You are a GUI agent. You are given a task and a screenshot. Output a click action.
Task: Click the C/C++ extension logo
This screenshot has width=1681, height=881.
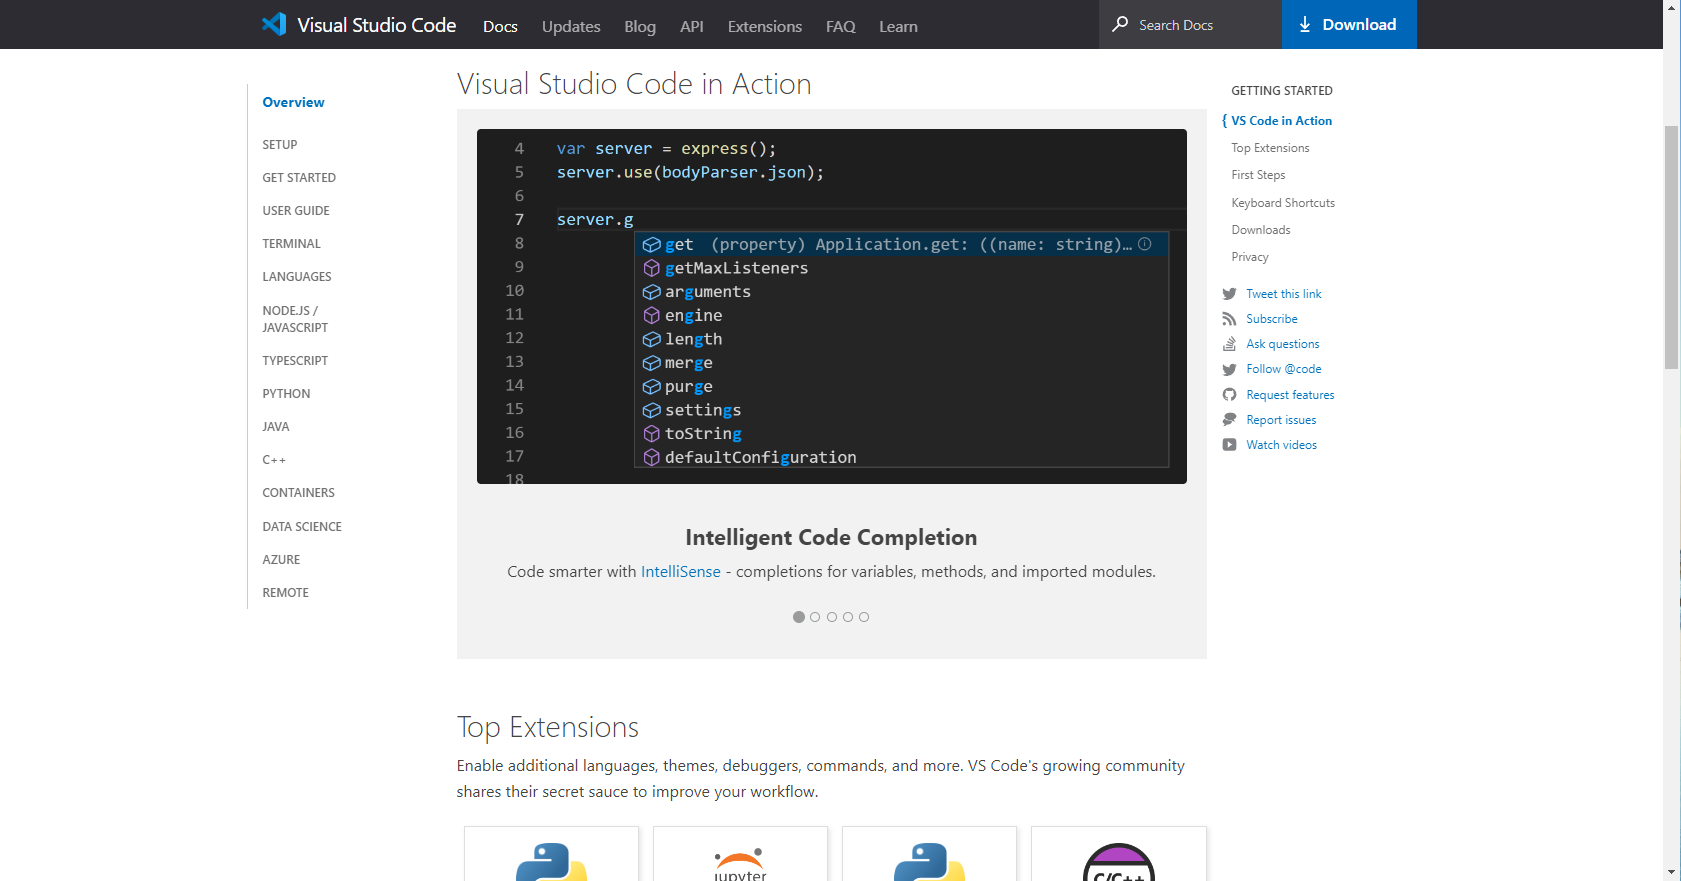coord(1119,862)
